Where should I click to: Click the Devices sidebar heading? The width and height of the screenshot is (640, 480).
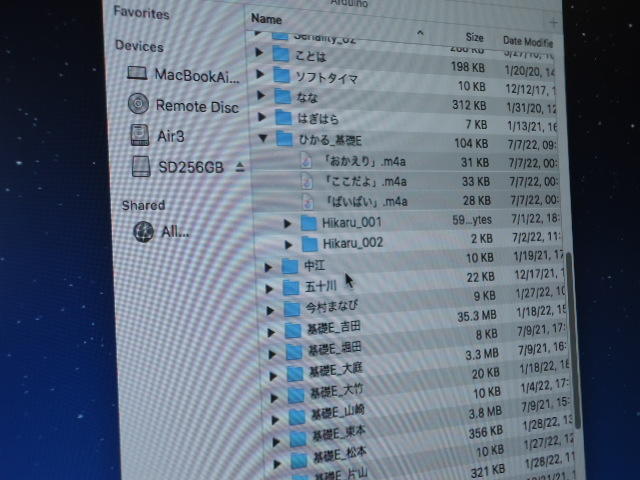pos(139,46)
